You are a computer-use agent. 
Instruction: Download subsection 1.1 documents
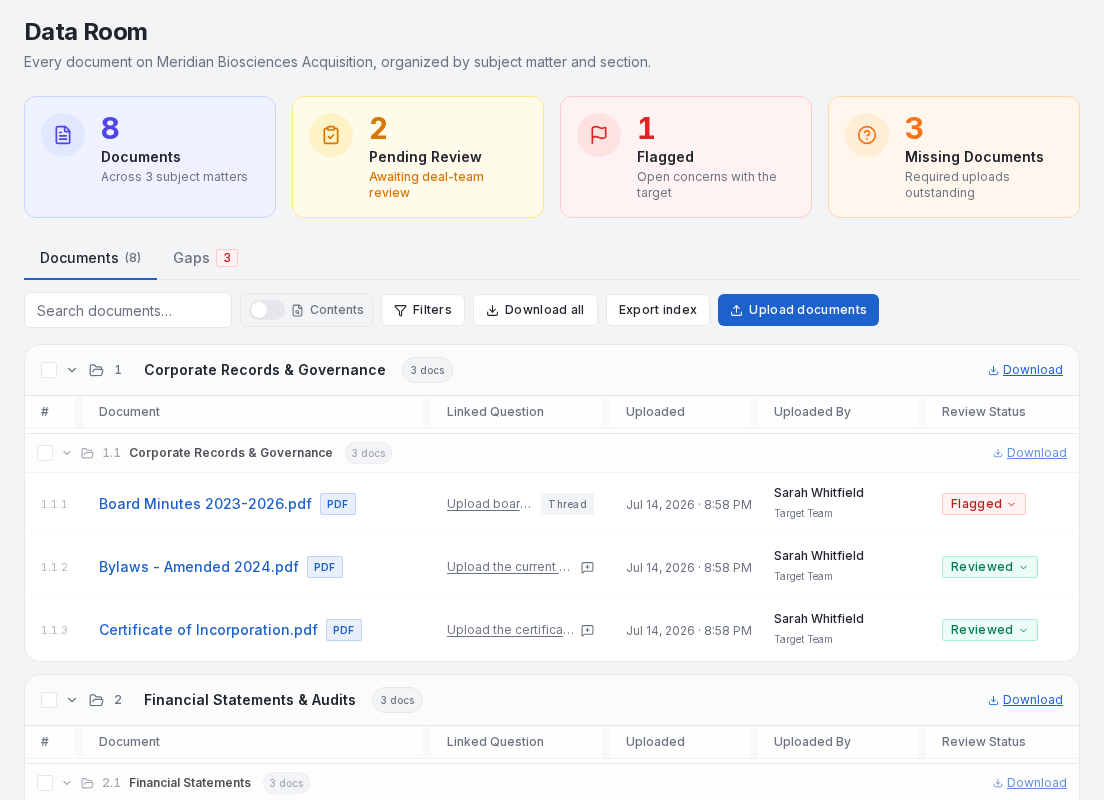(1029, 453)
